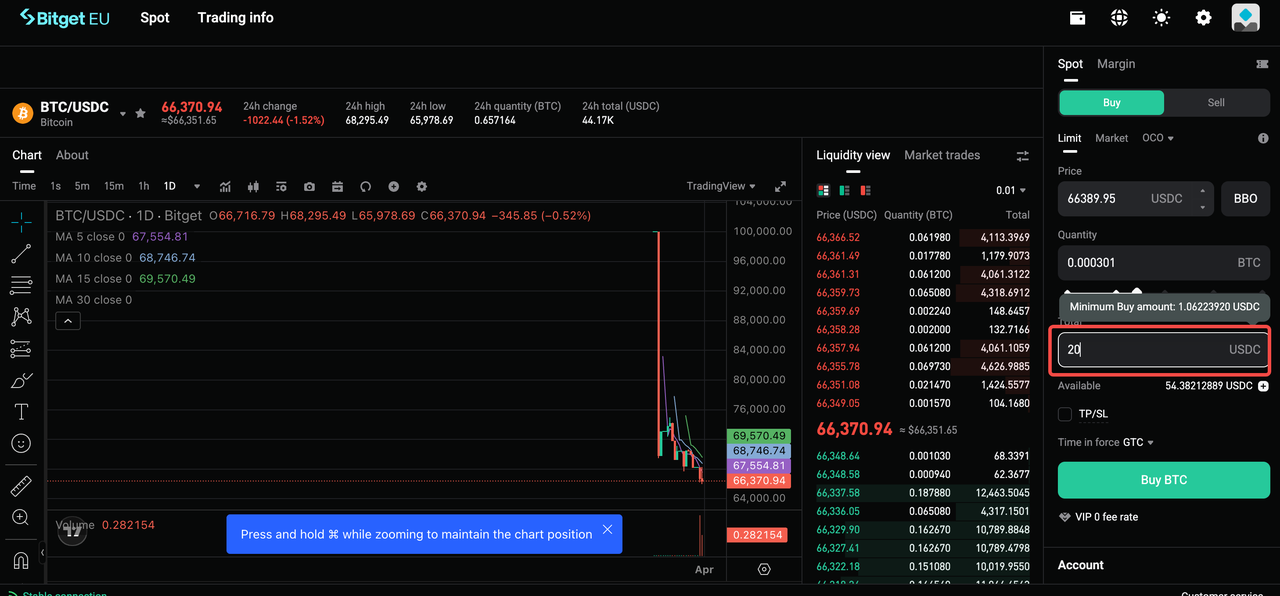Select the zoom in tool
Screen dimensions: 1280x596
pyautogui.click(x=21, y=517)
